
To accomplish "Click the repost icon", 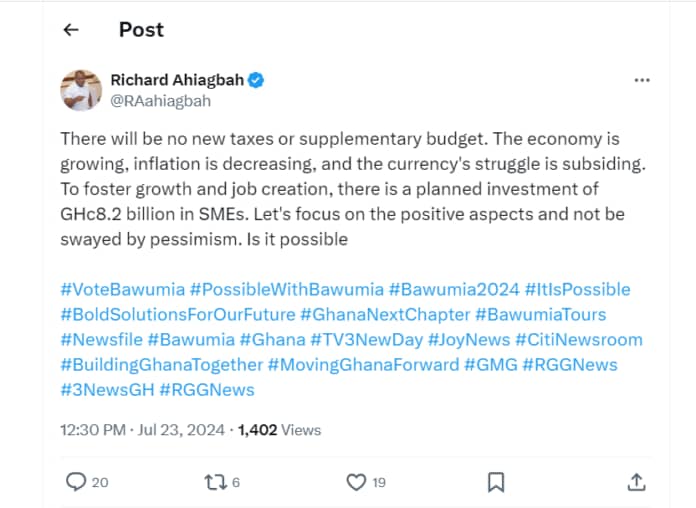I will coord(214,482).
